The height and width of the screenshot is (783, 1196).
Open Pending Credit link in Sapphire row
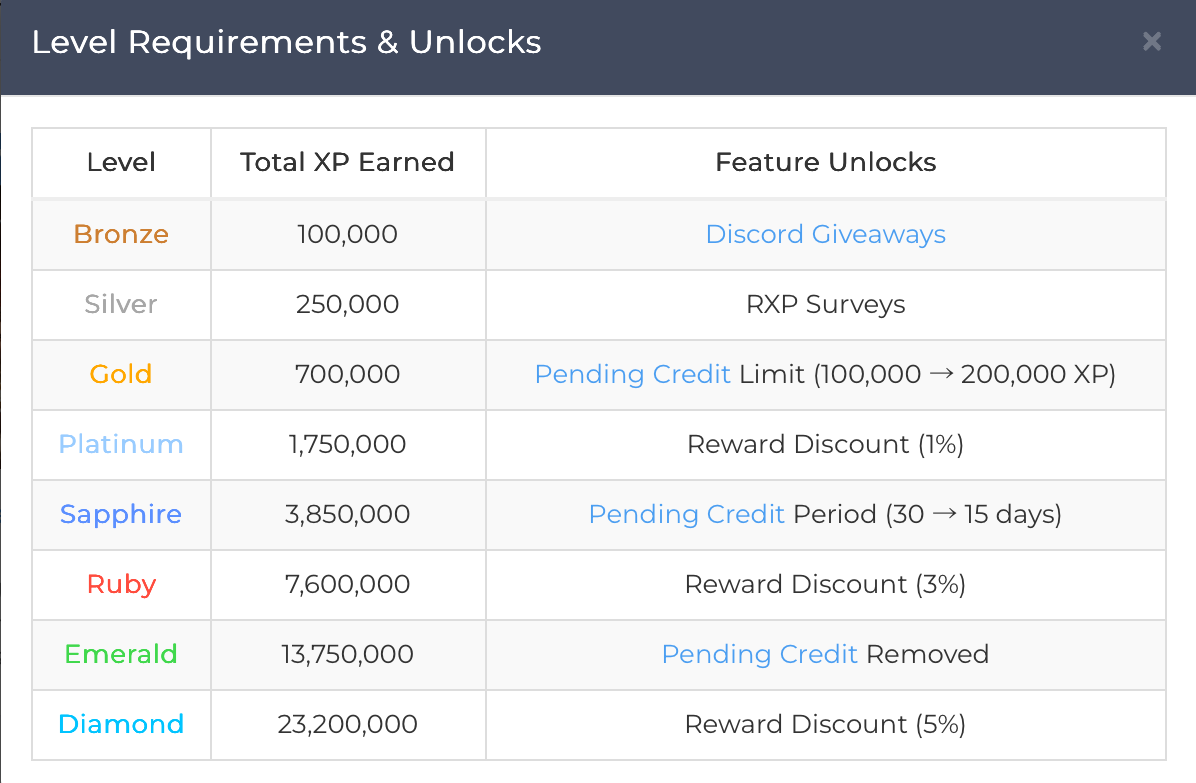[686, 514]
